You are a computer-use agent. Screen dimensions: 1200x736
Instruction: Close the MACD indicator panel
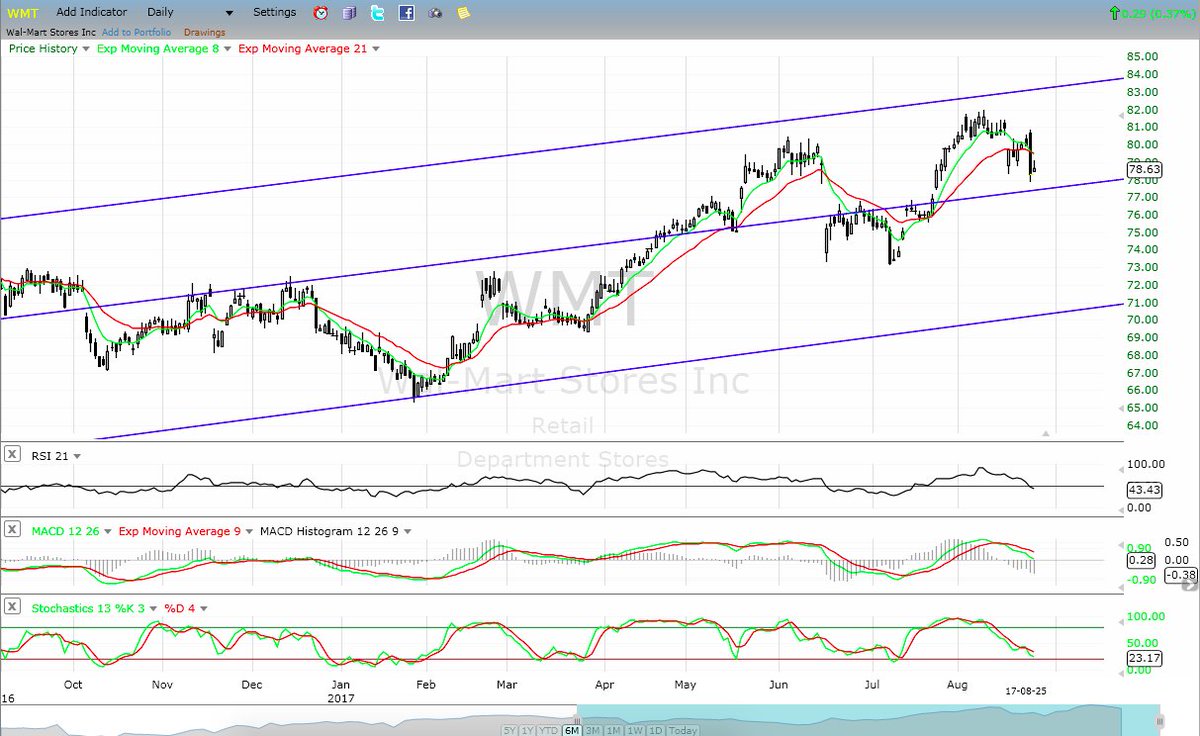click(12, 530)
